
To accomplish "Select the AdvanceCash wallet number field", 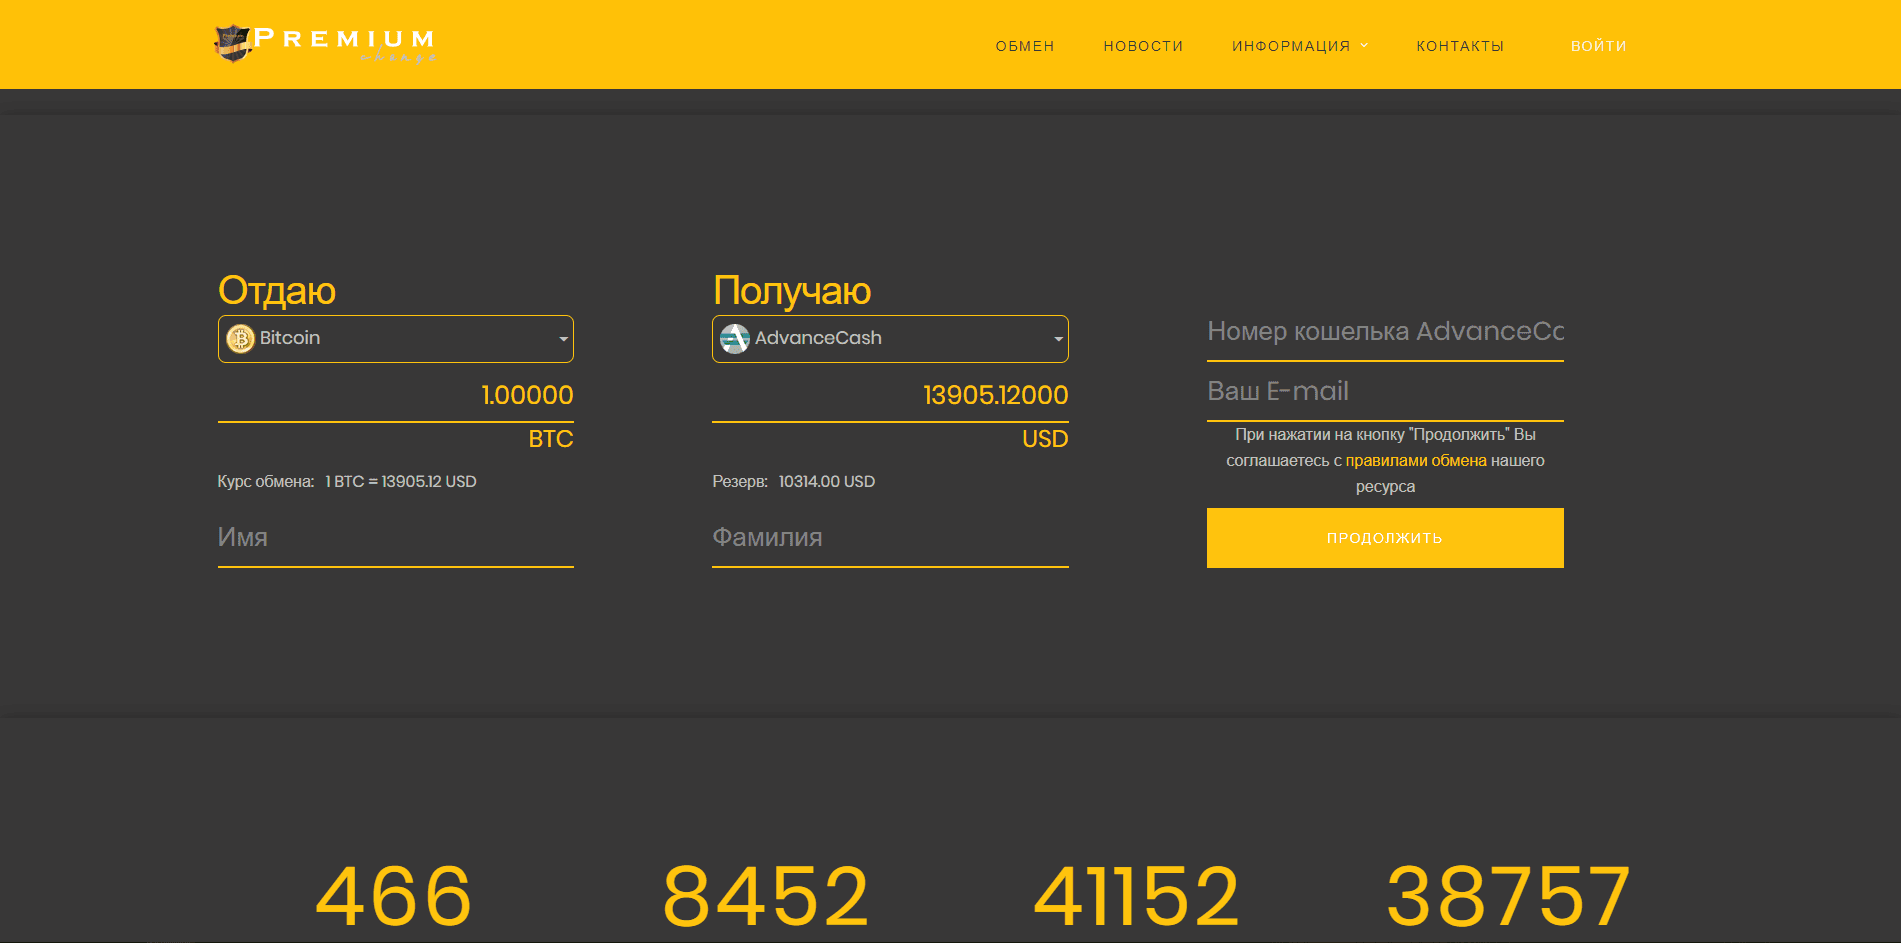I will pos(1385,332).
